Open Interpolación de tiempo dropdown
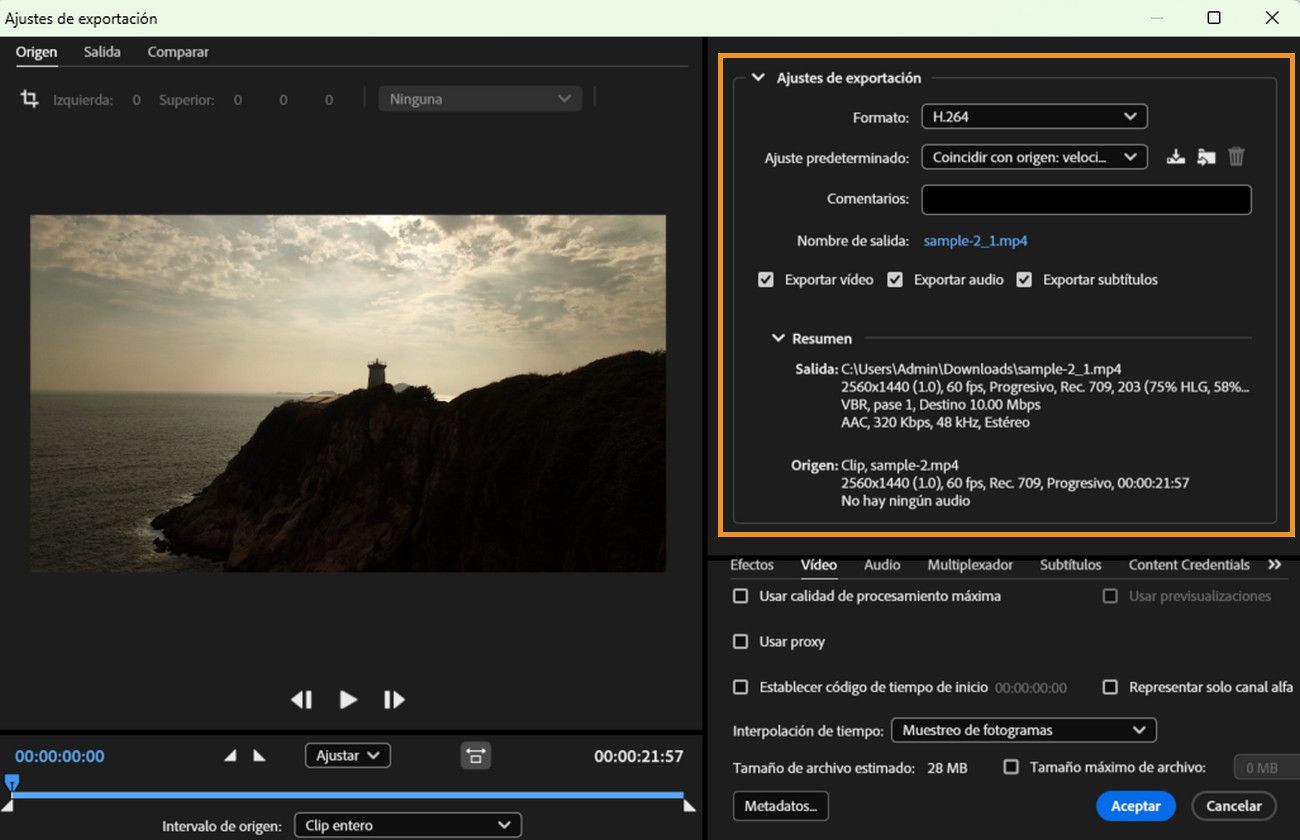Screen dimensions: 1300x840 click(1022, 730)
